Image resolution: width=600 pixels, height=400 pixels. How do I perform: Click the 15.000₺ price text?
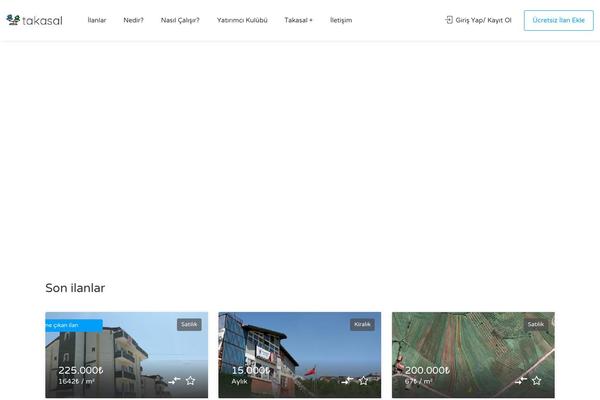[x=251, y=371]
